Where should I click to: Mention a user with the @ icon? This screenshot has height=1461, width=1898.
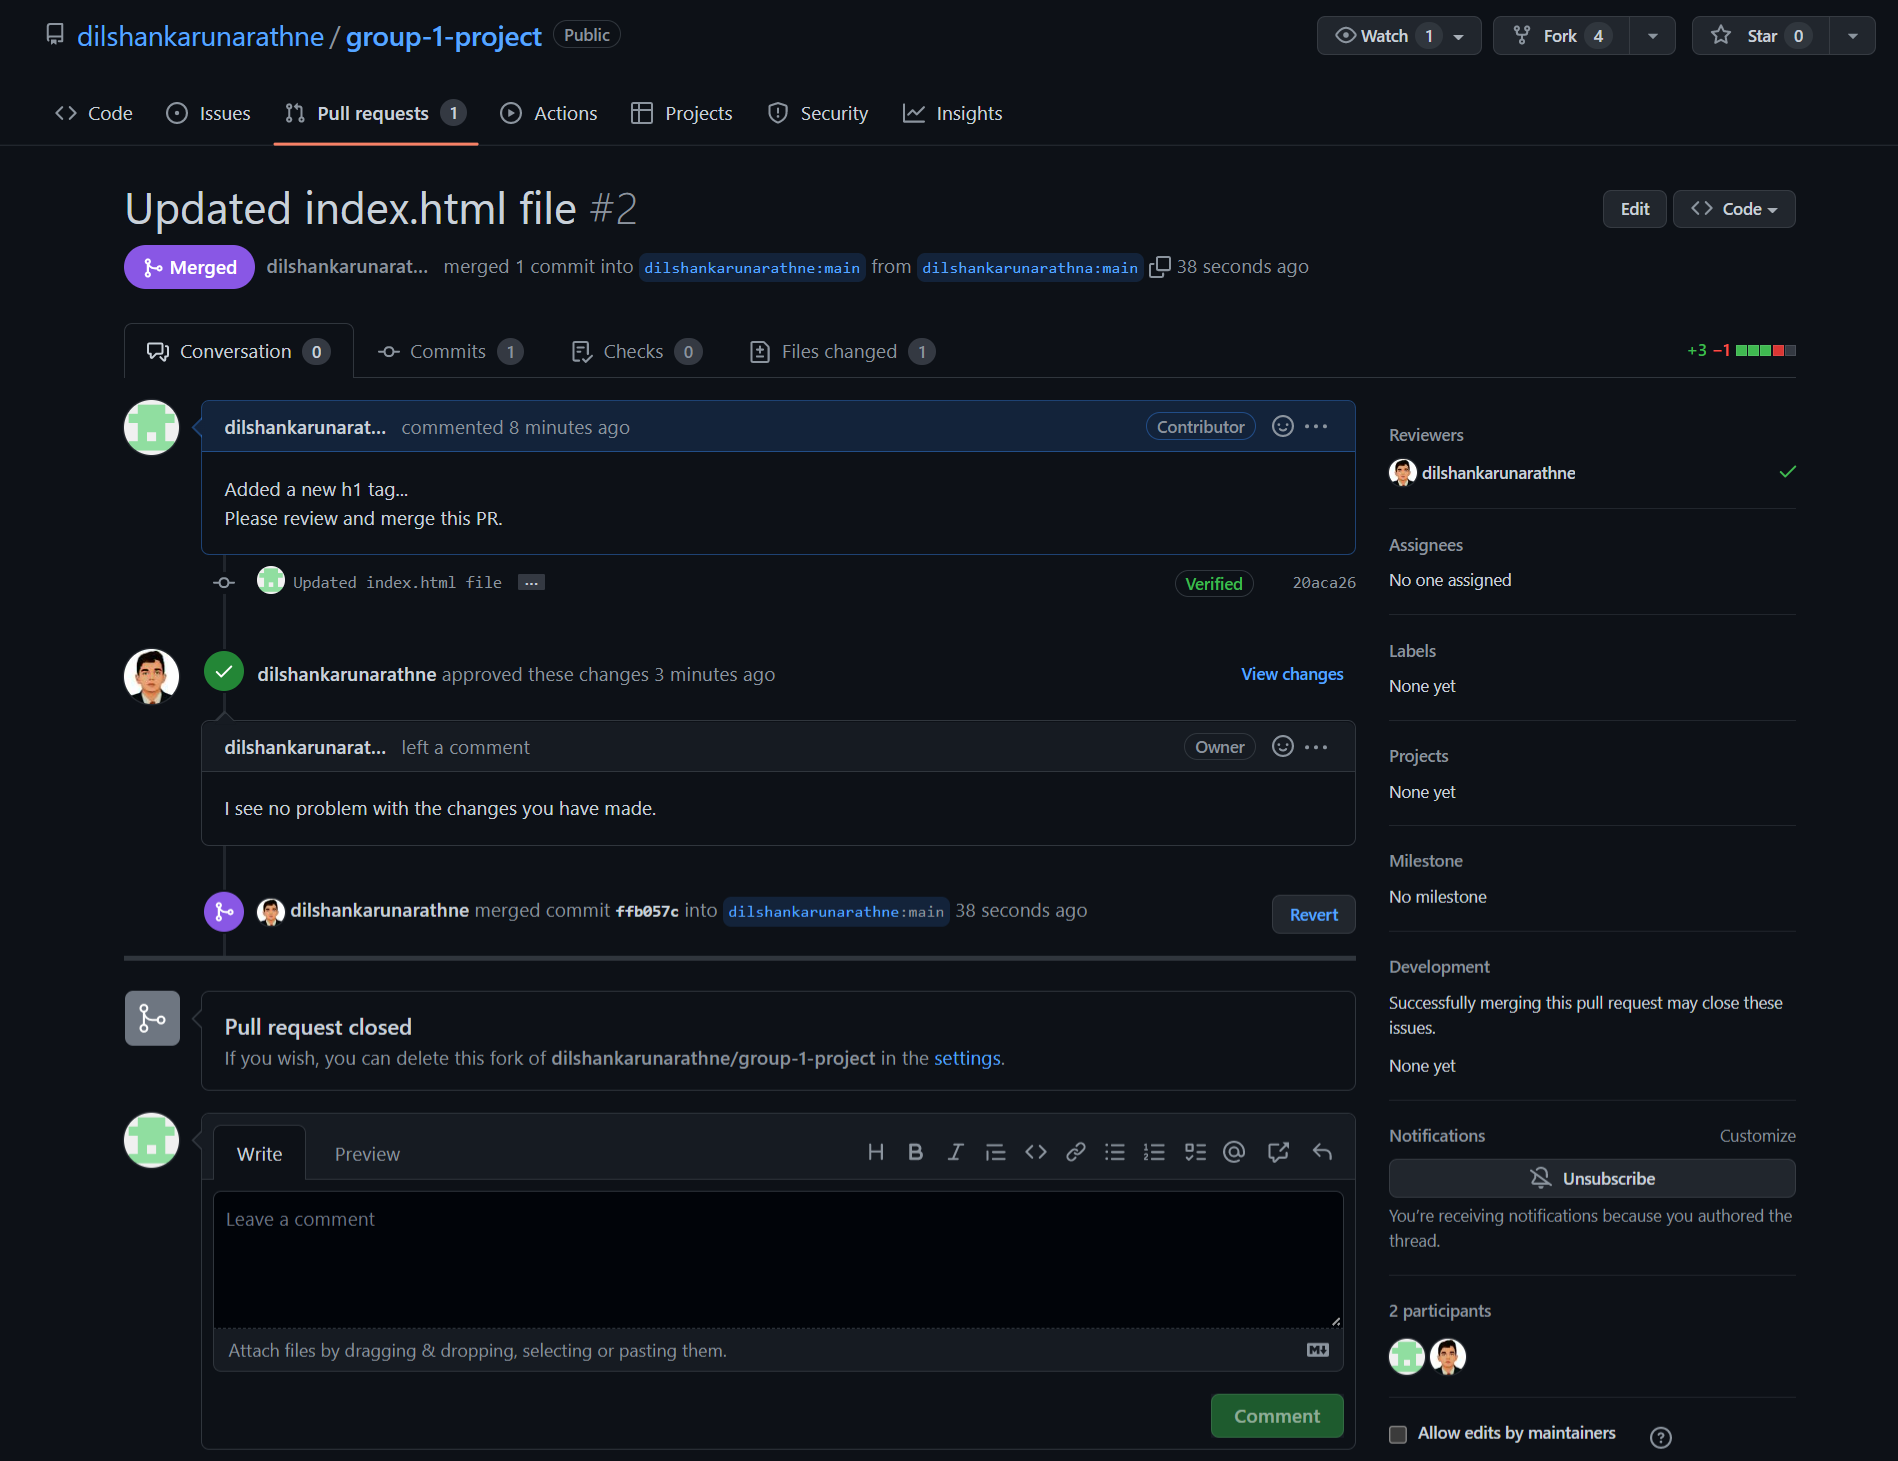(x=1234, y=1152)
